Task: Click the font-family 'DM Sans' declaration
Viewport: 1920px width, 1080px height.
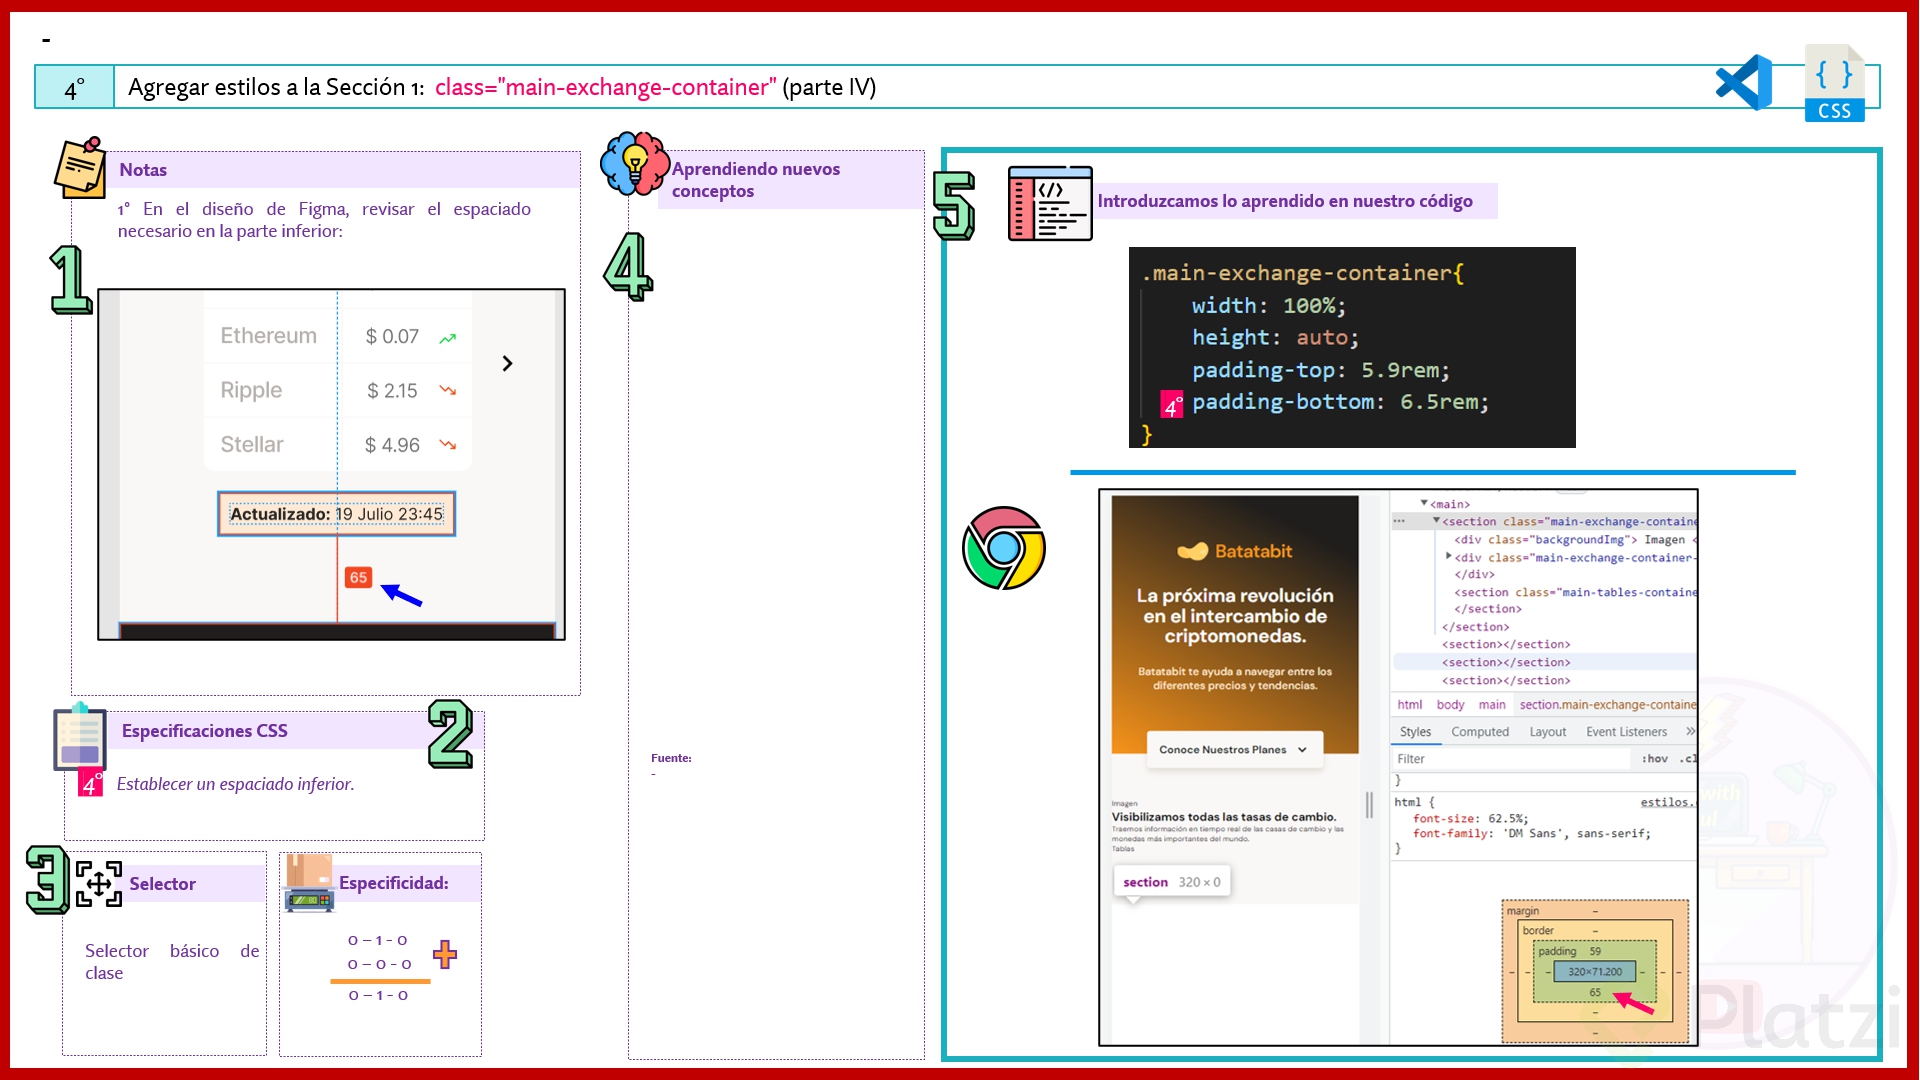Action: tap(1531, 834)
